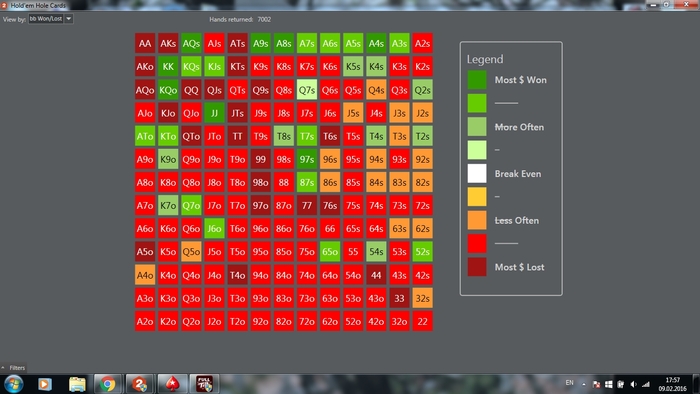Switch to Holdem Manager 2 taskbar icon

(139, 384)
